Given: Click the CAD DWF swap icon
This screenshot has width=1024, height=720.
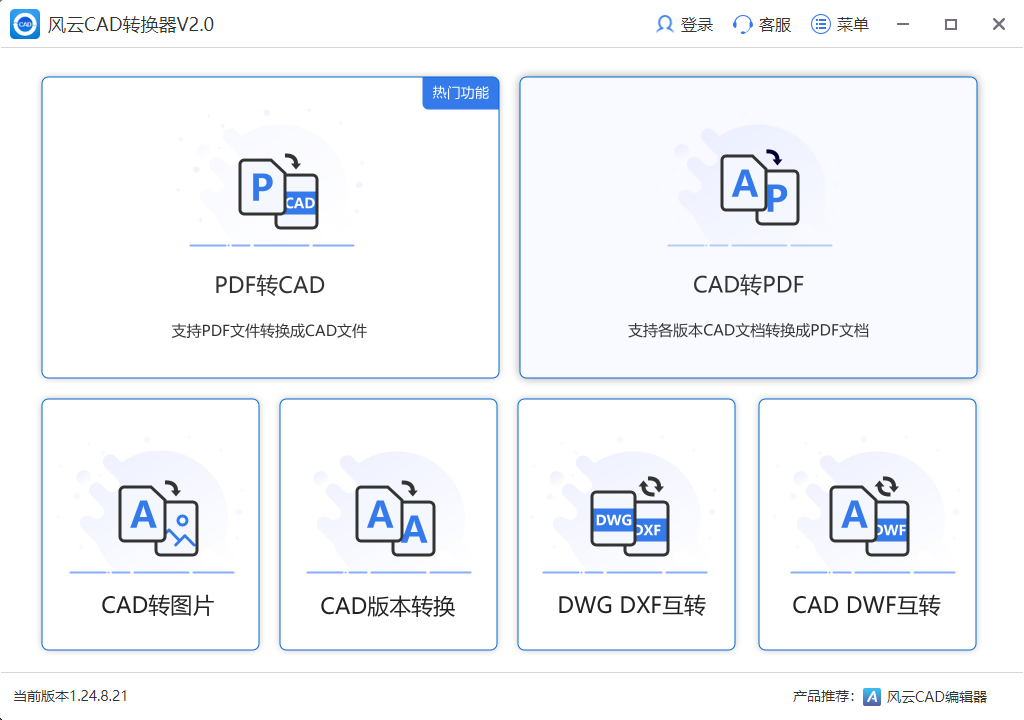Looking at the screenshot, I should click(x=869, y=516).
